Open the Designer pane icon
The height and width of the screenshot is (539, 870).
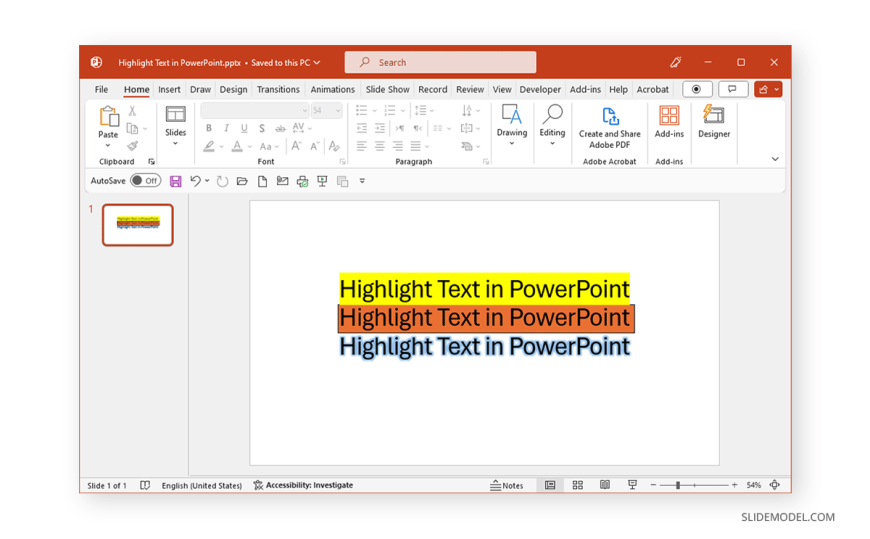tap(714, 115)
